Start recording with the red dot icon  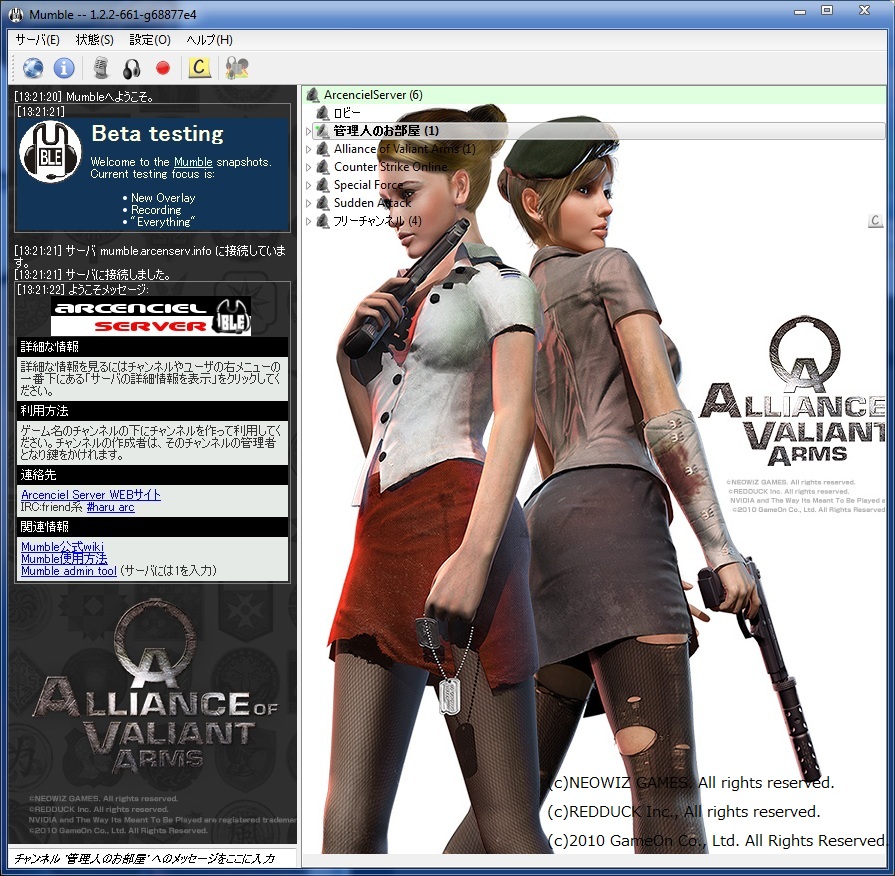point(163,68)
